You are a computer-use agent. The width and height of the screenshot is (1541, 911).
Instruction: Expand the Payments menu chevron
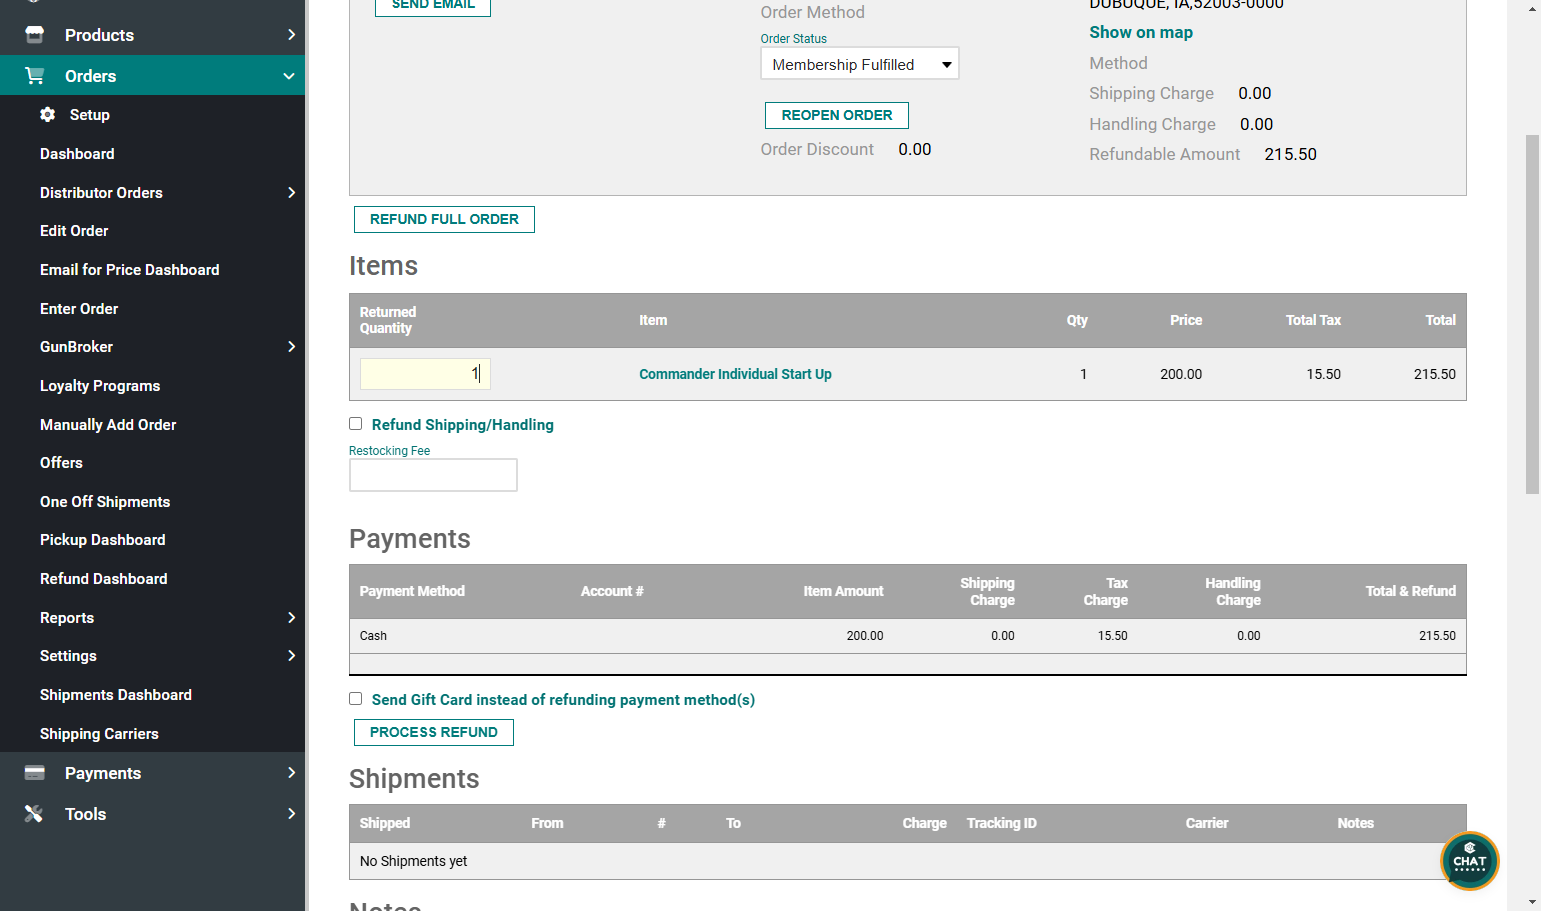[291, 772]
